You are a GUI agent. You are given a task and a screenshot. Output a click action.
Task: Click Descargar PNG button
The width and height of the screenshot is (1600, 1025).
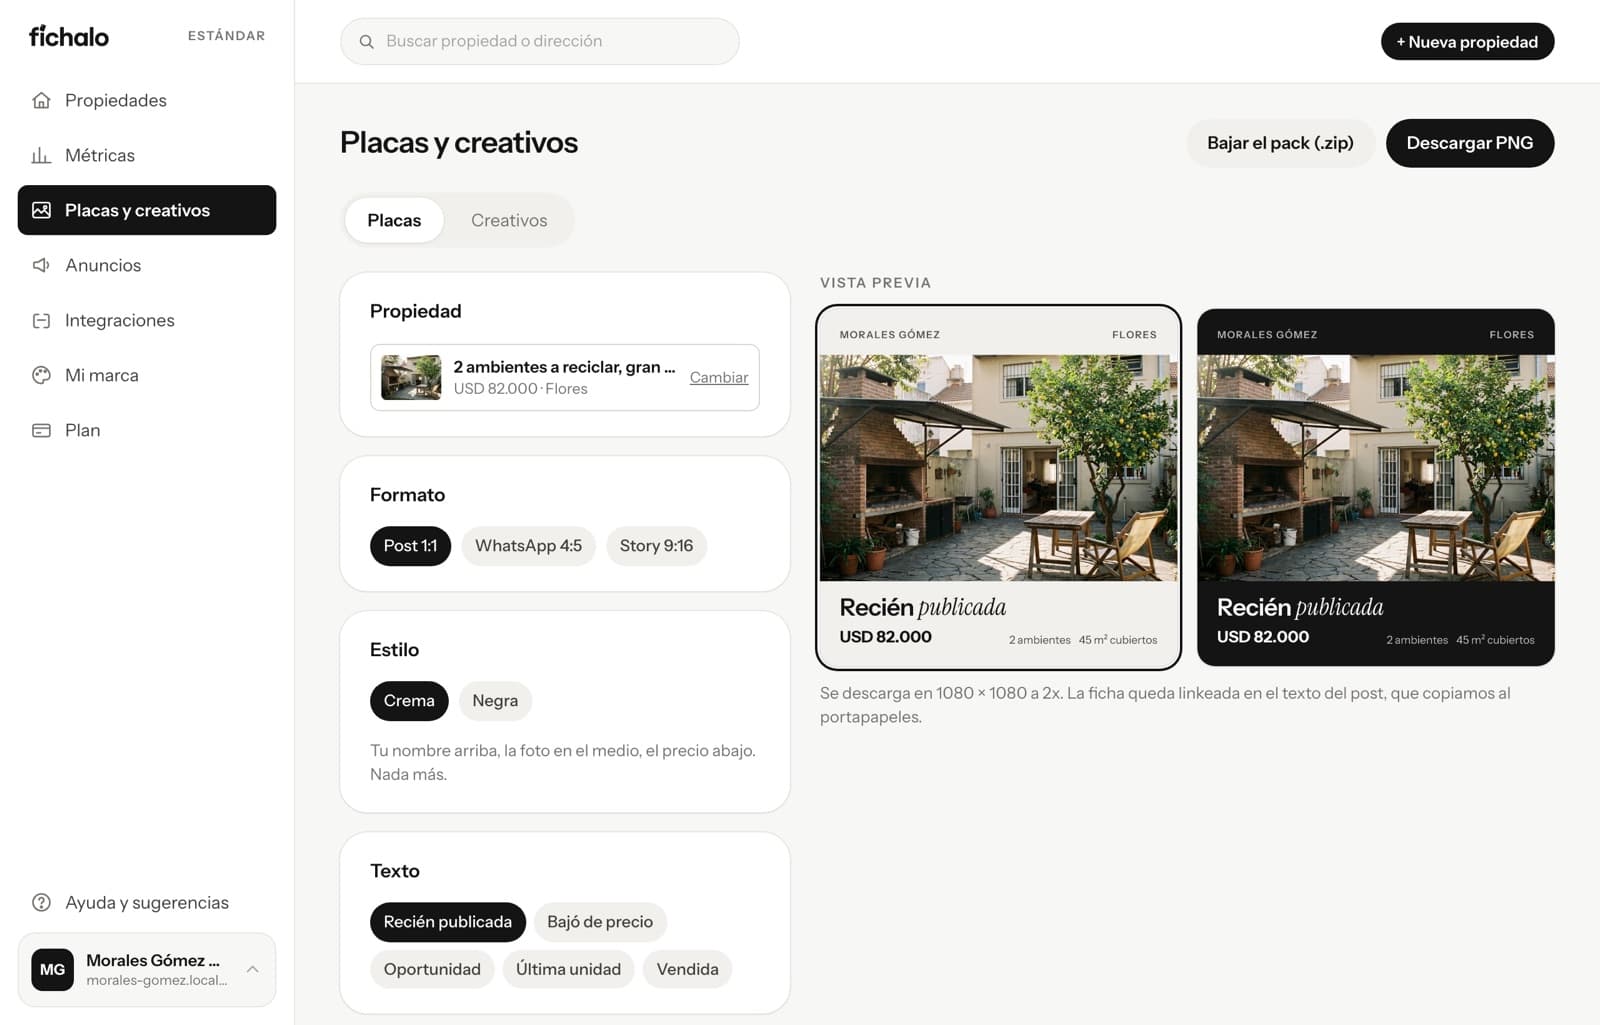[1470, 143]
